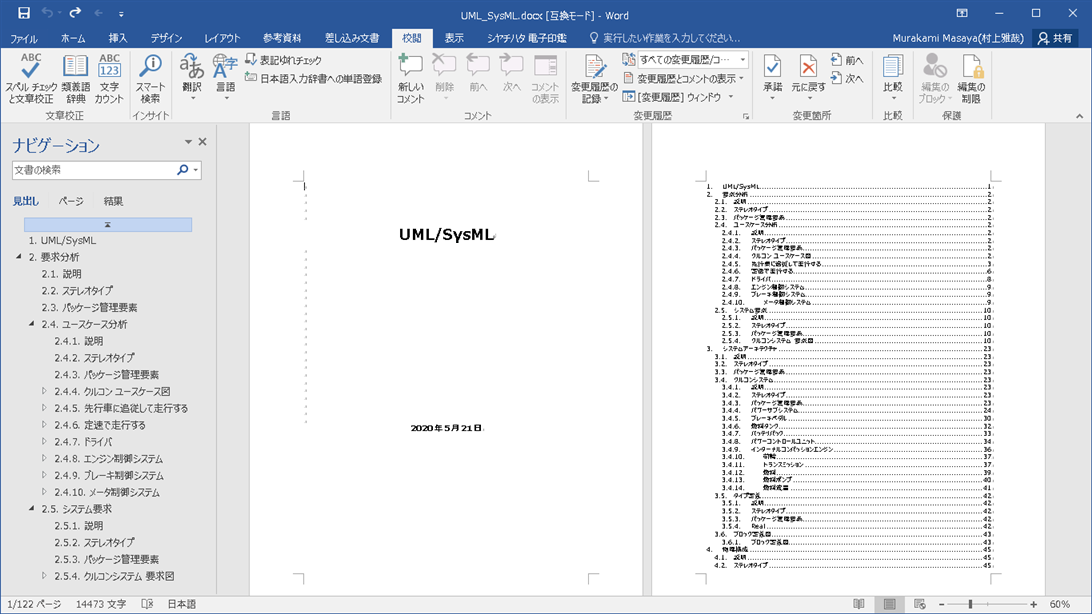
Task: Click 日本語入力辞書への単語登録 button
Action: tap(314, 78)
